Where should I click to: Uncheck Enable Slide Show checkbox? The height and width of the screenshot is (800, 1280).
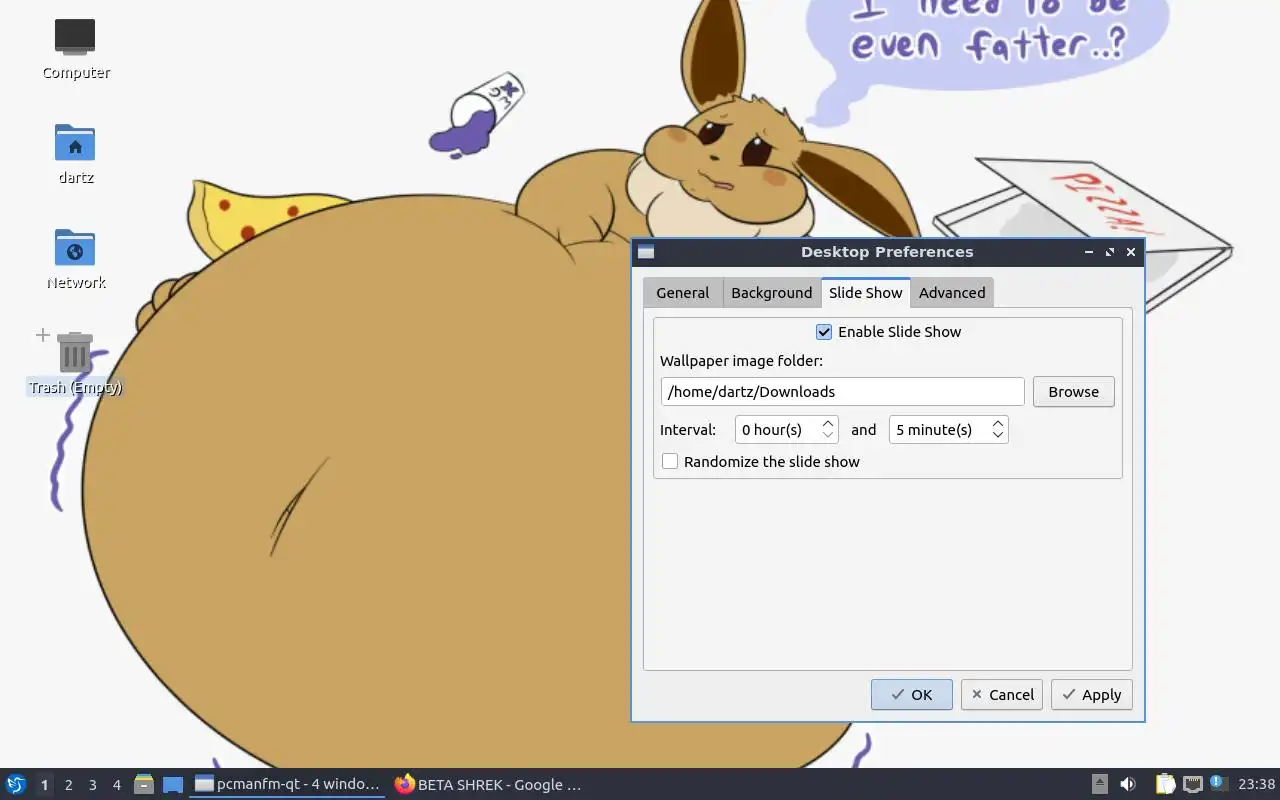[824, 332]
